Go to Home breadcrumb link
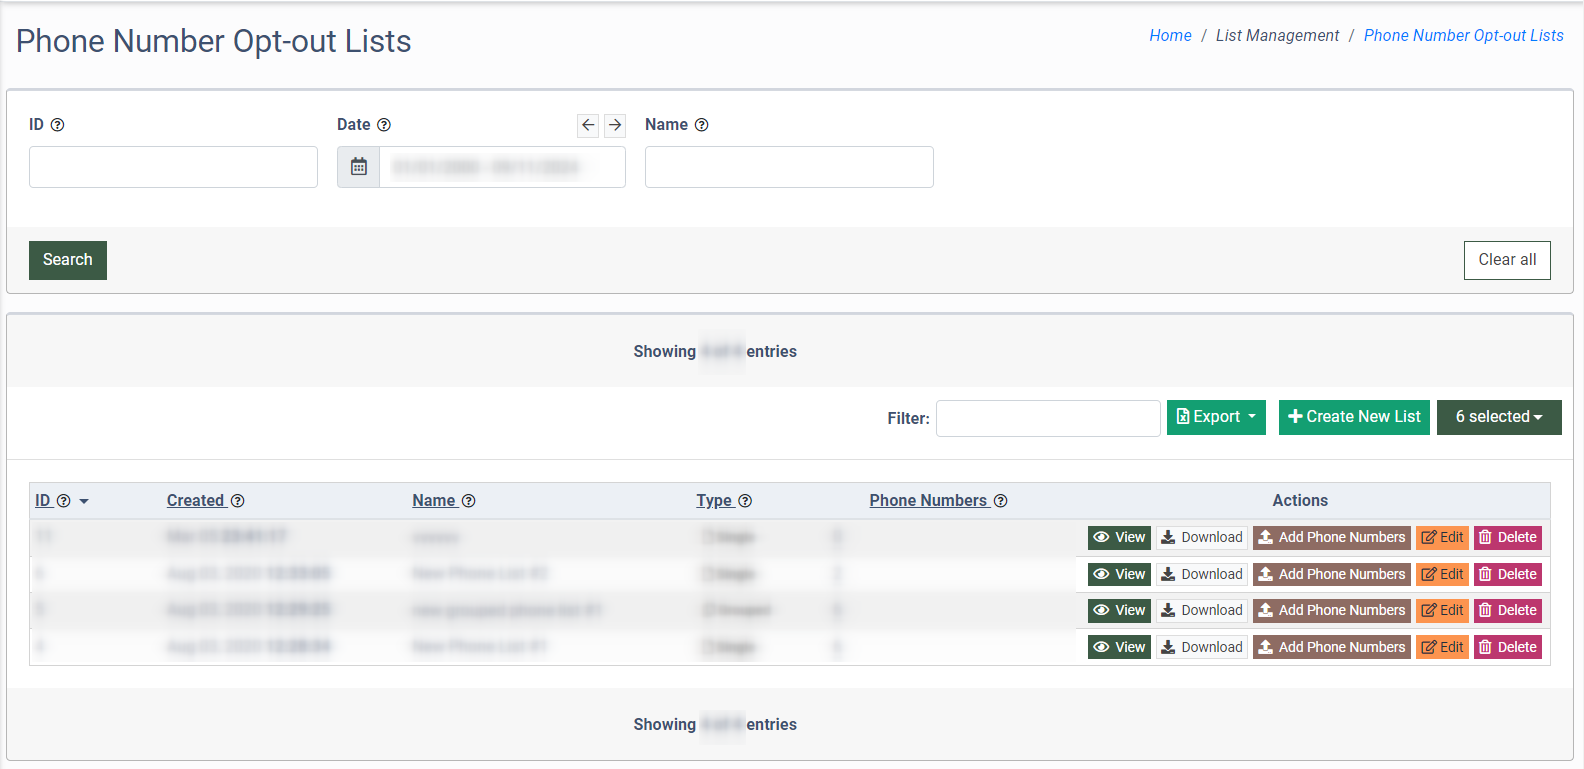The image size is (1584, 769). click(x=1170, y=36)
